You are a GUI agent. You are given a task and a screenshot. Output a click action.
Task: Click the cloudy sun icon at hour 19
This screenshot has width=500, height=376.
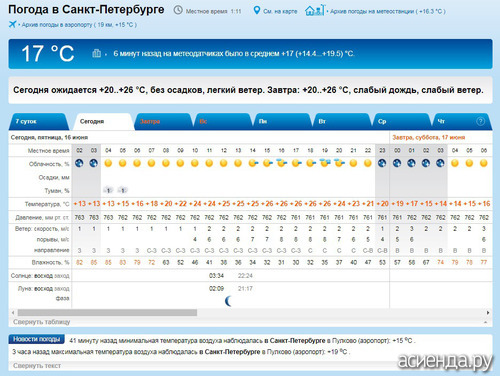point(325,163)
